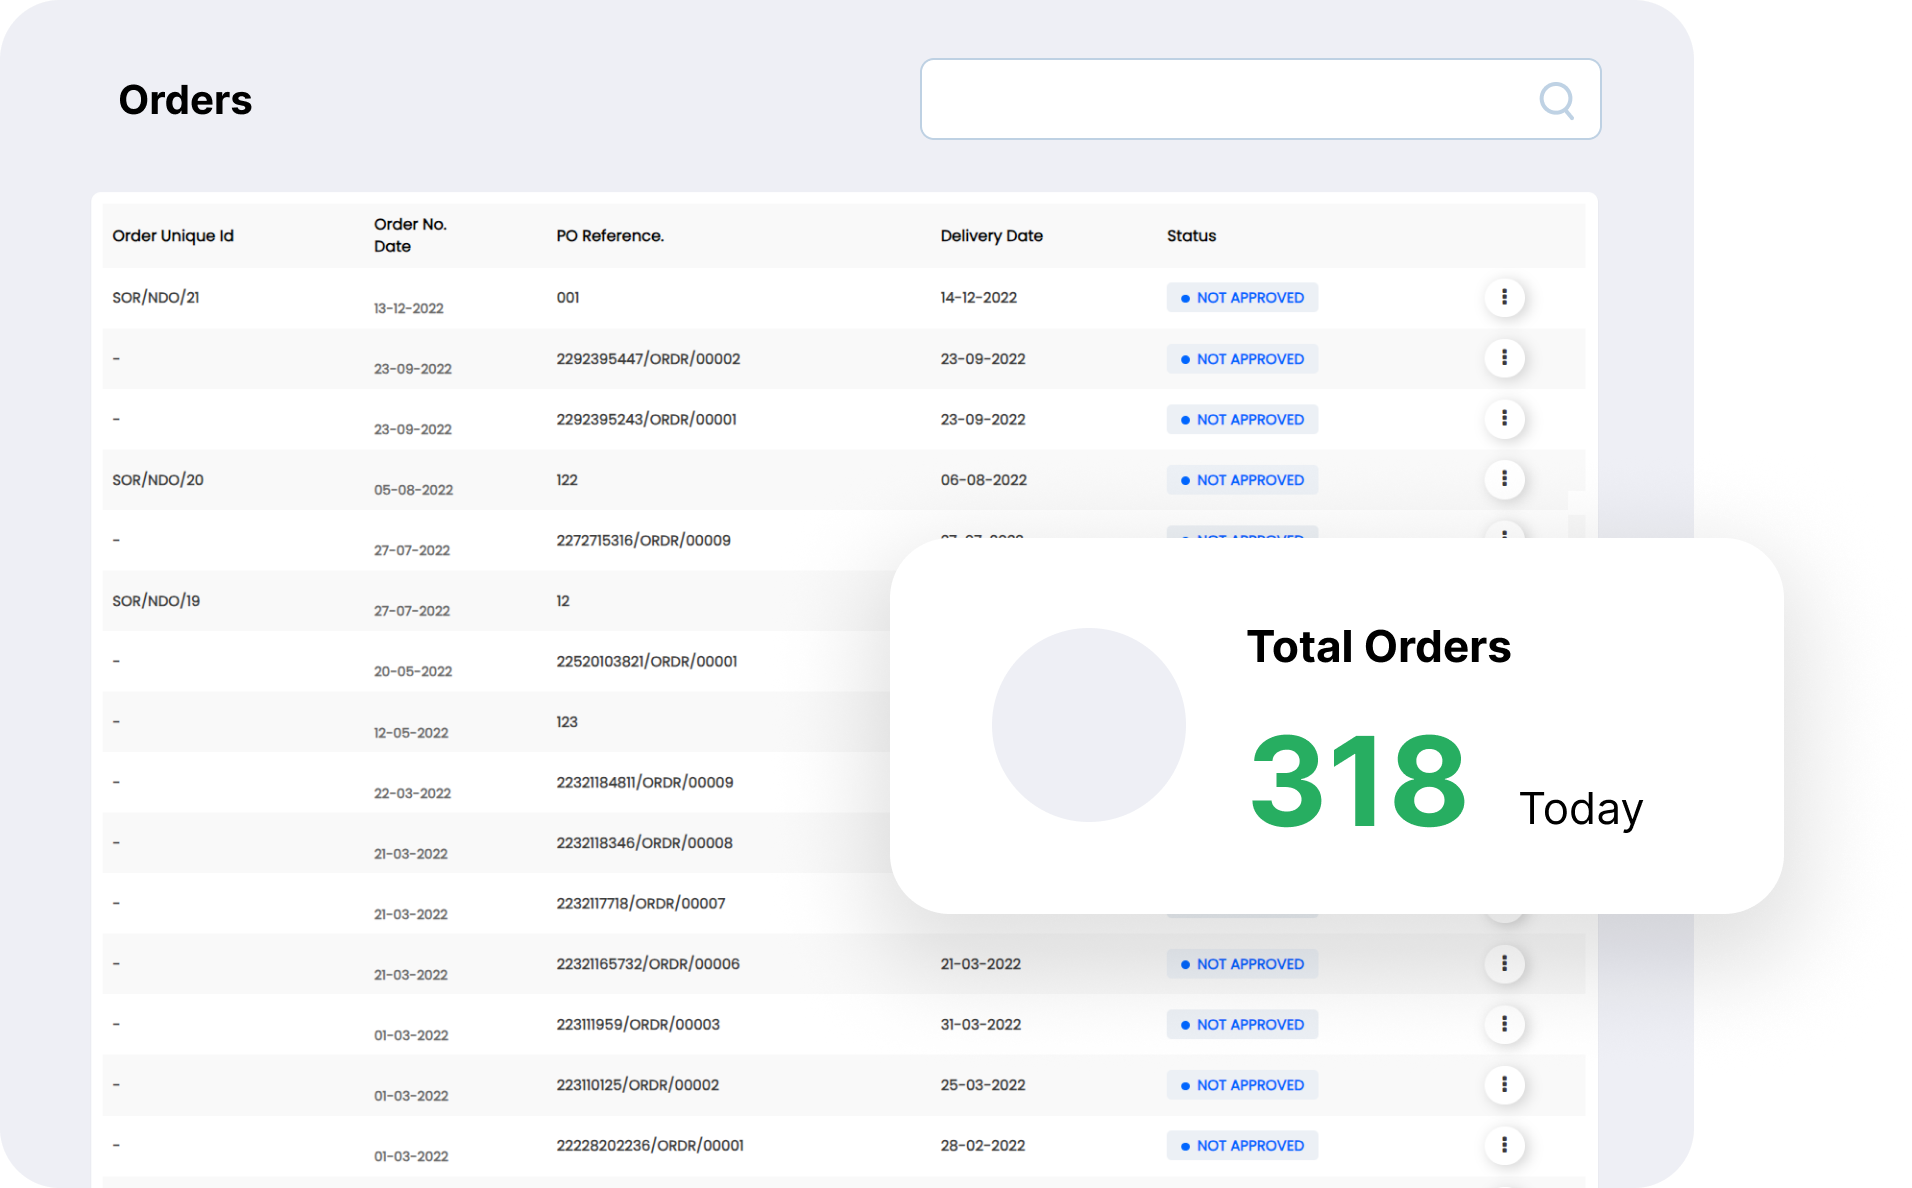Click order date 13-12-2022
Viewport: 1912px width, 1188px height.
pyautogui.click(x=408, y=308)
